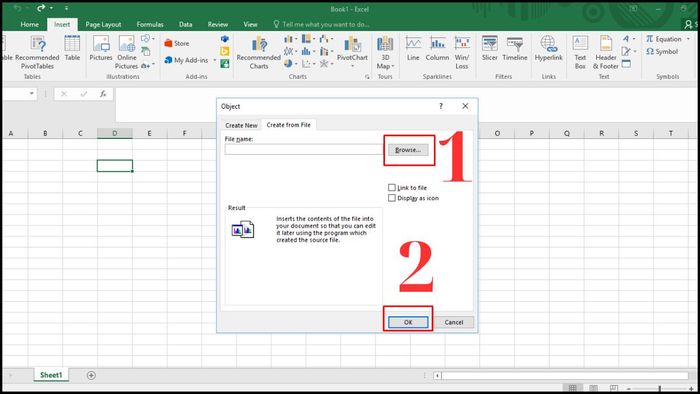Confirm with the OK button

point(408,322)
